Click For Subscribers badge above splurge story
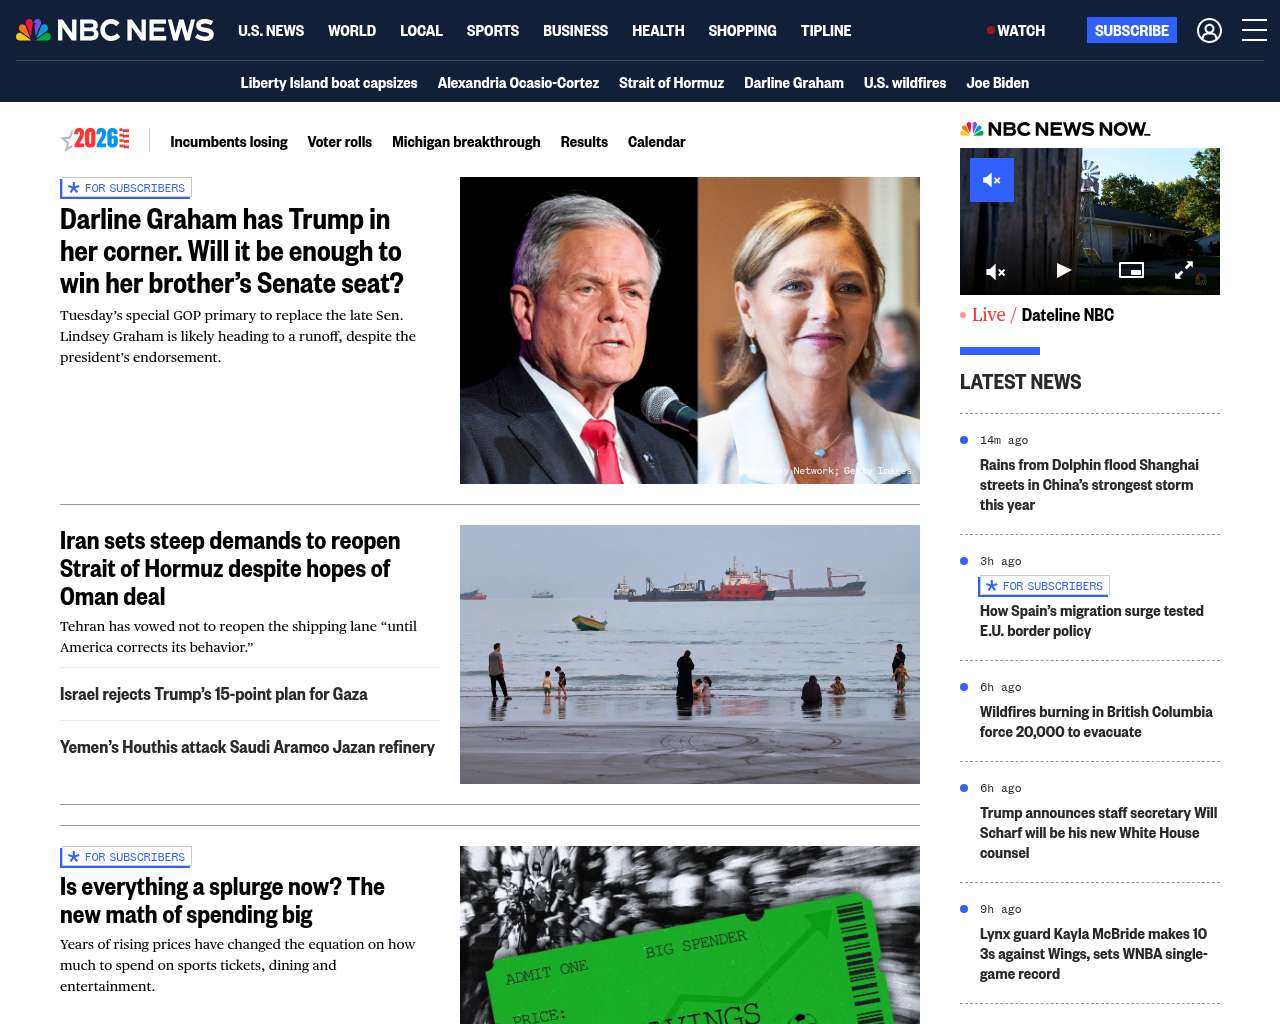Screen dimensions: 1280x1024 coord(126,857)
